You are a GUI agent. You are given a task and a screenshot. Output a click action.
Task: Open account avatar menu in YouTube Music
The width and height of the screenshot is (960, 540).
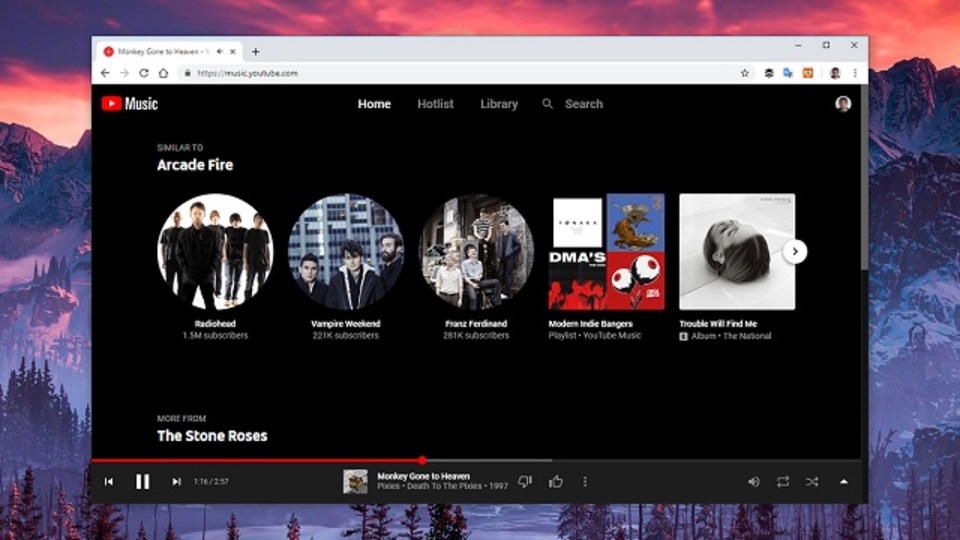843,104
